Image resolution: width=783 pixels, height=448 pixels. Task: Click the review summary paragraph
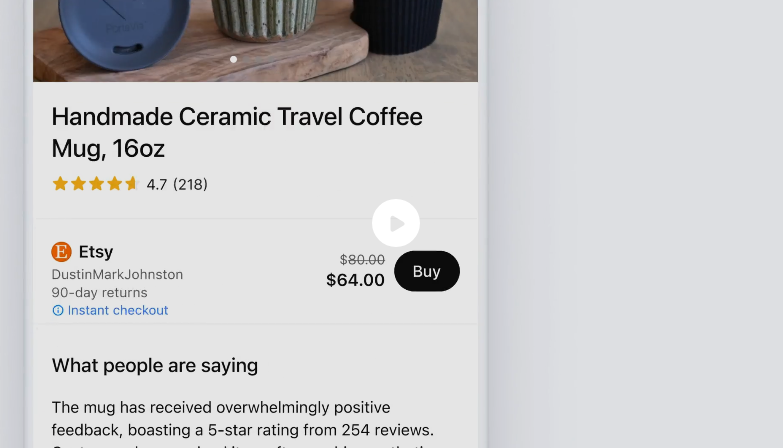[242, 418]
